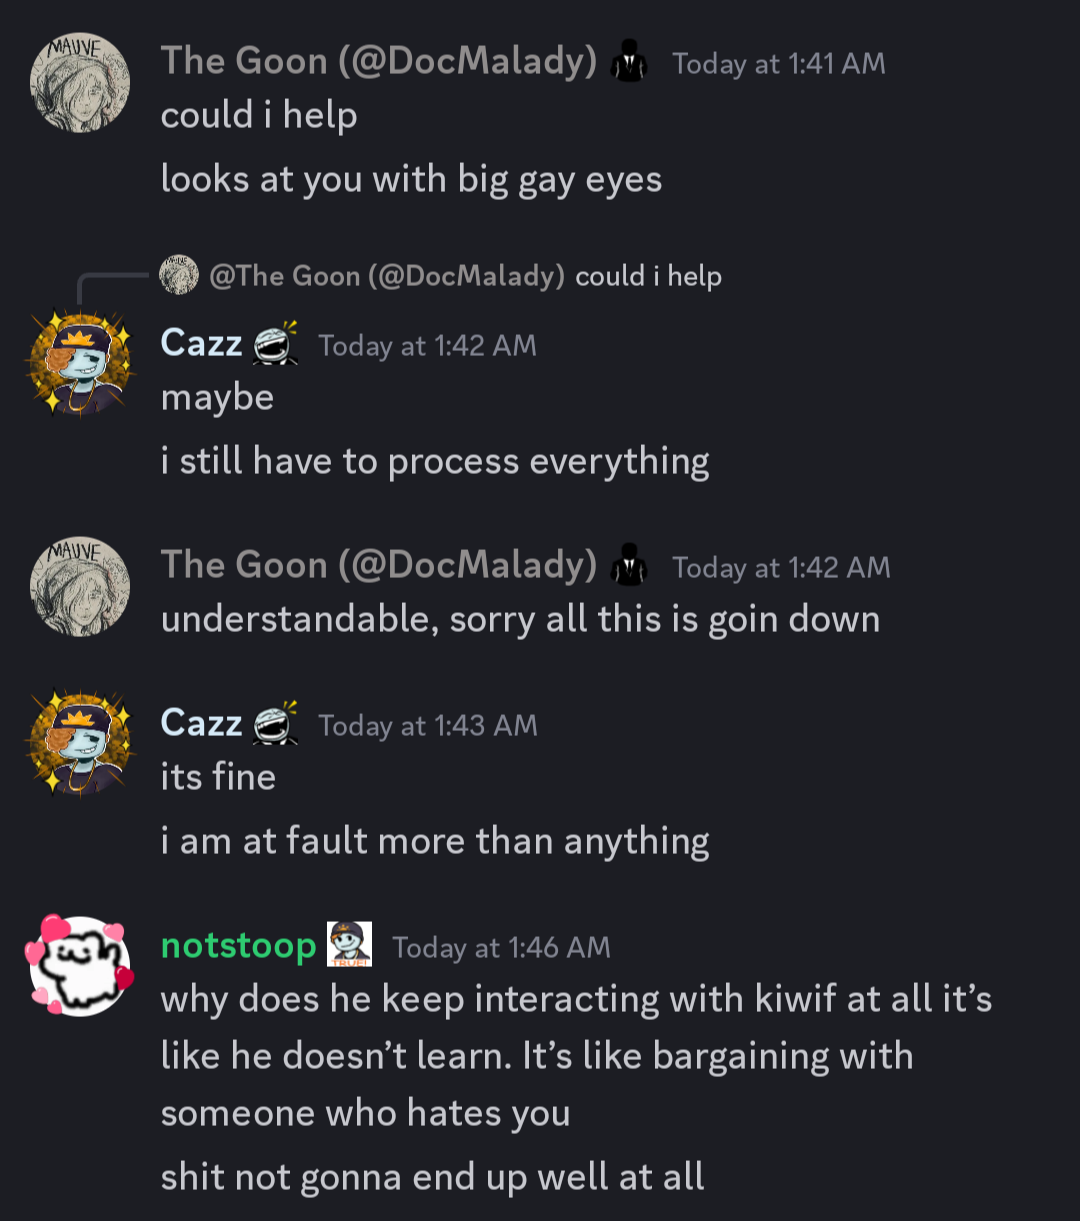Click the small reply avatar in the quoted message
Image resolution: width=1080 pixels, height=1221 pixels.
(x=179, y=275)
